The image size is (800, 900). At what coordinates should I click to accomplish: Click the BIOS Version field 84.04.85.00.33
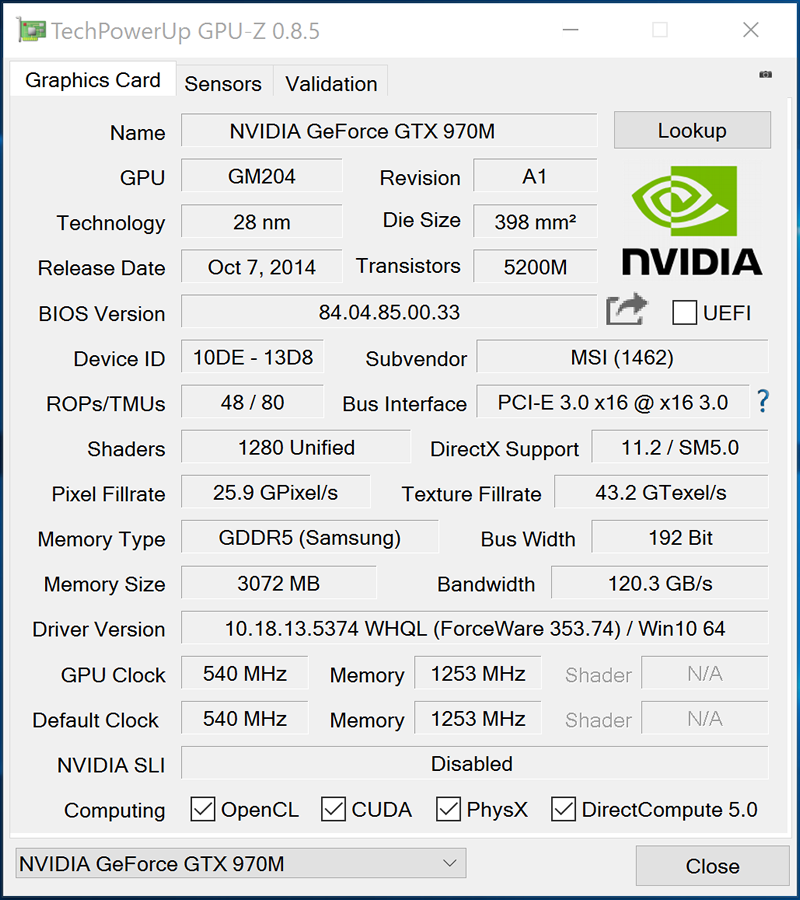coord(389,311)
